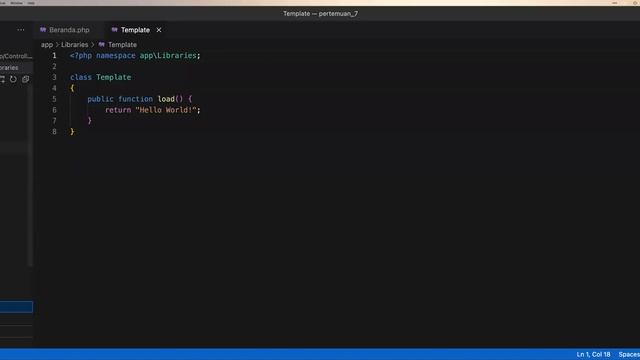Open the app breadcrumb segment
This screenshot has height=360, width=640.
point(47,44)
